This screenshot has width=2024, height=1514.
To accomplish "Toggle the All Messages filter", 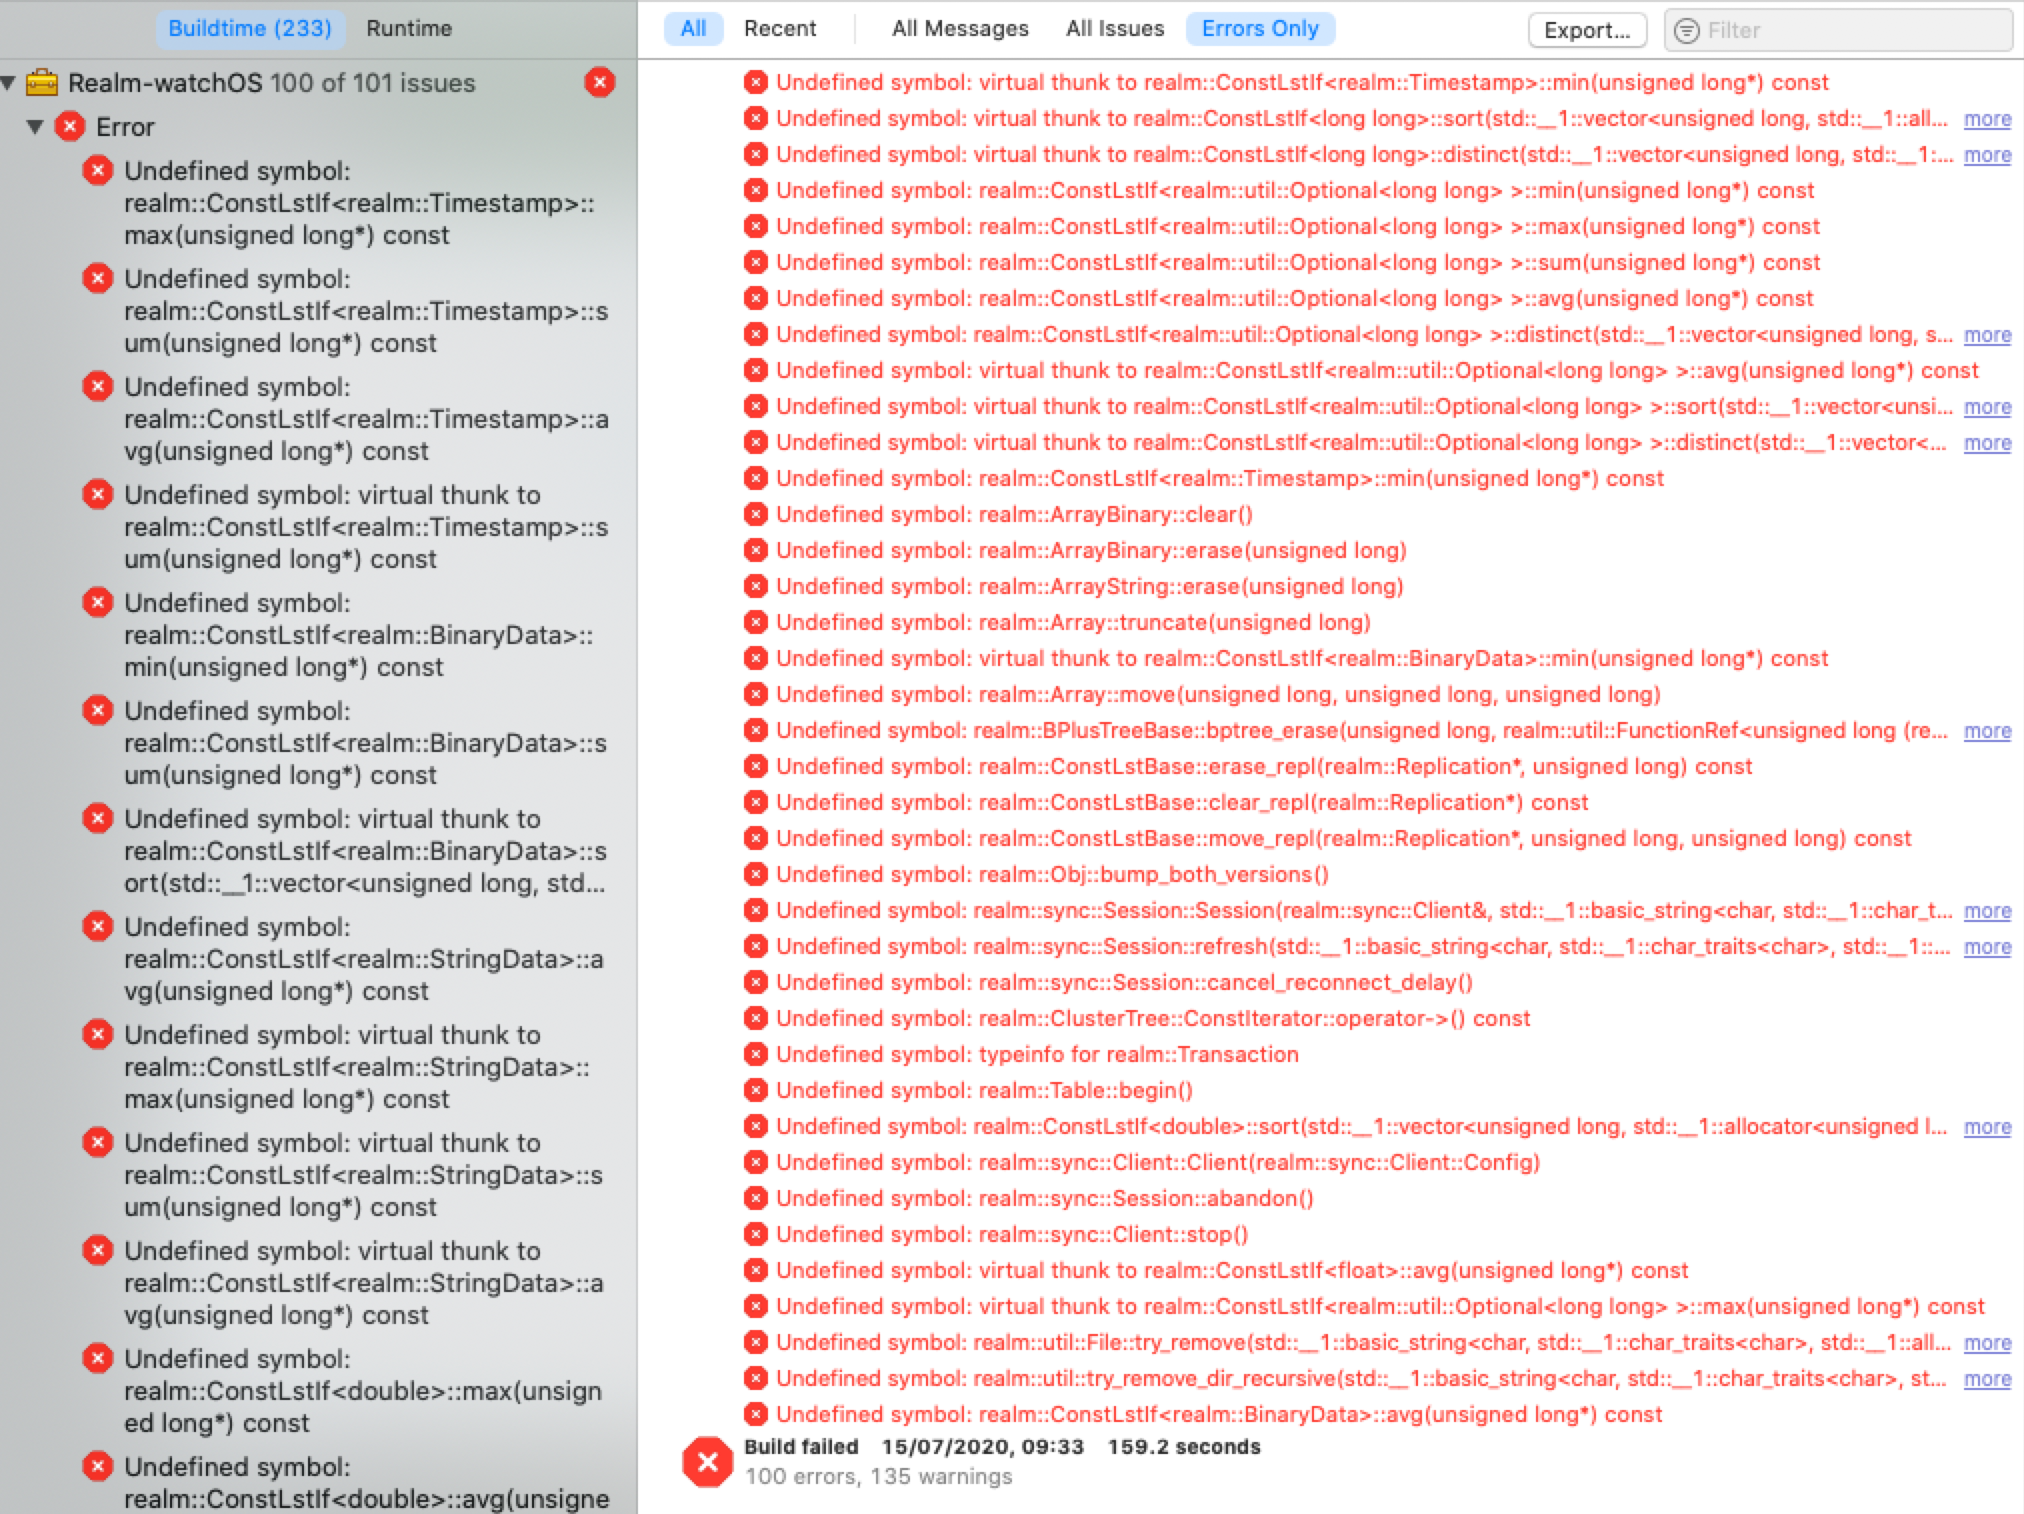I will tap(959, 29).
